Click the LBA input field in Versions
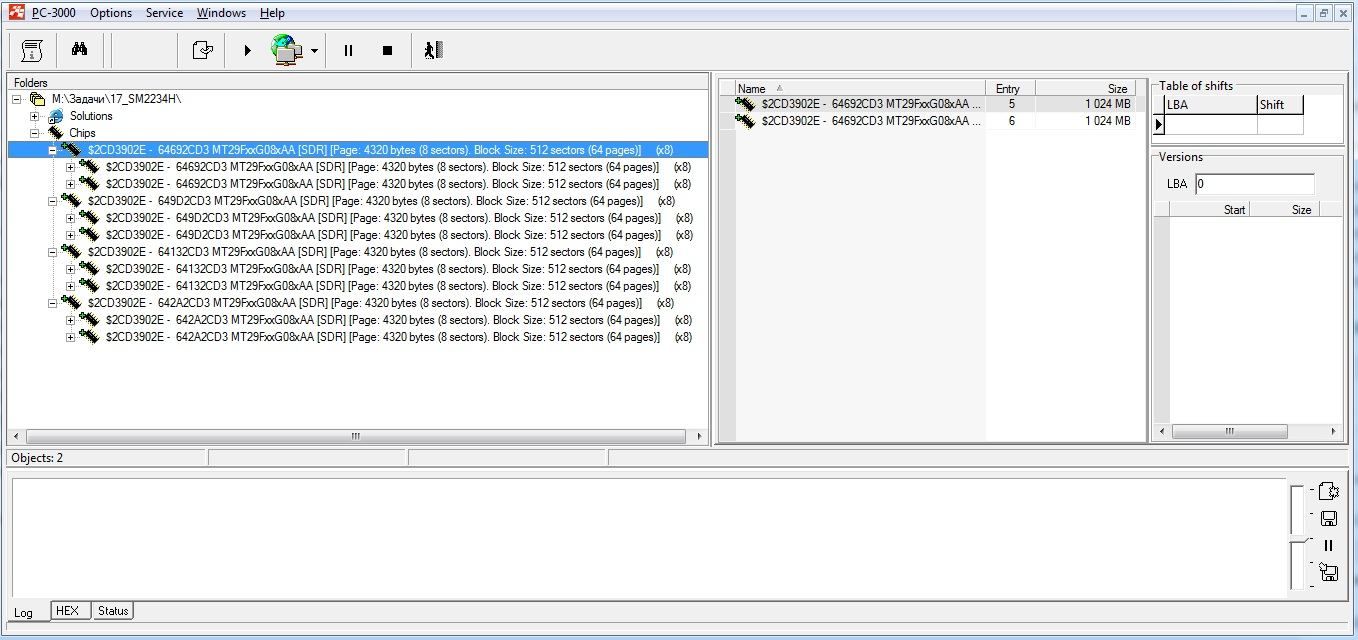Image resolution: width=1358 pixels, height=640 pixels. [1254, 184]
